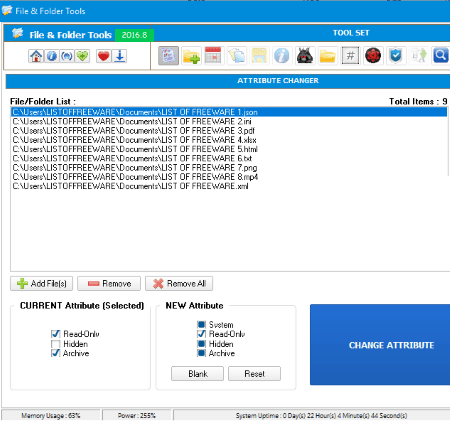Toggle Hidden checkbox under NEW Attribute
Viewport: 450px width, 421px height.
(201, 344)
